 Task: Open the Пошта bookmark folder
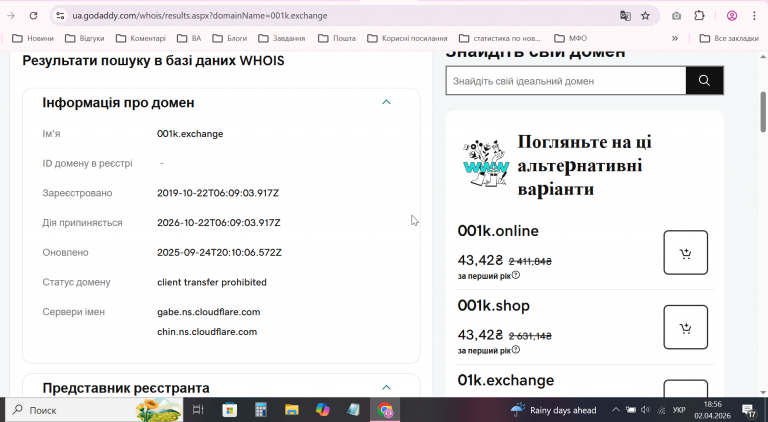point(337,38)
